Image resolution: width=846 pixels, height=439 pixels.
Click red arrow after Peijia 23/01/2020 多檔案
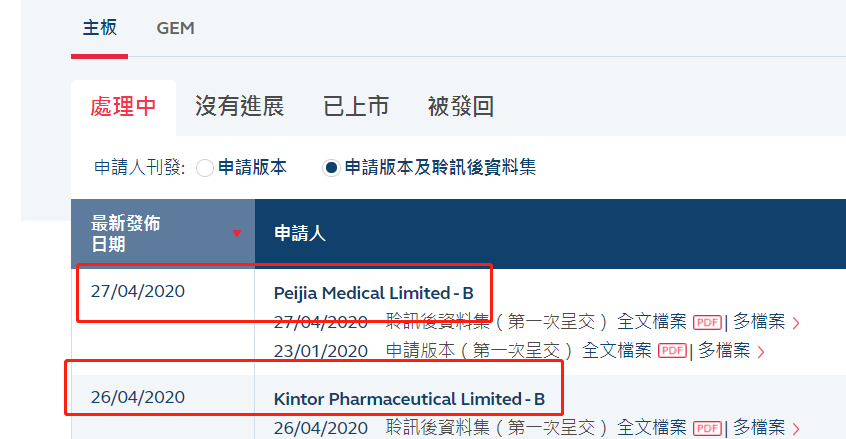[x=761, y=351]
